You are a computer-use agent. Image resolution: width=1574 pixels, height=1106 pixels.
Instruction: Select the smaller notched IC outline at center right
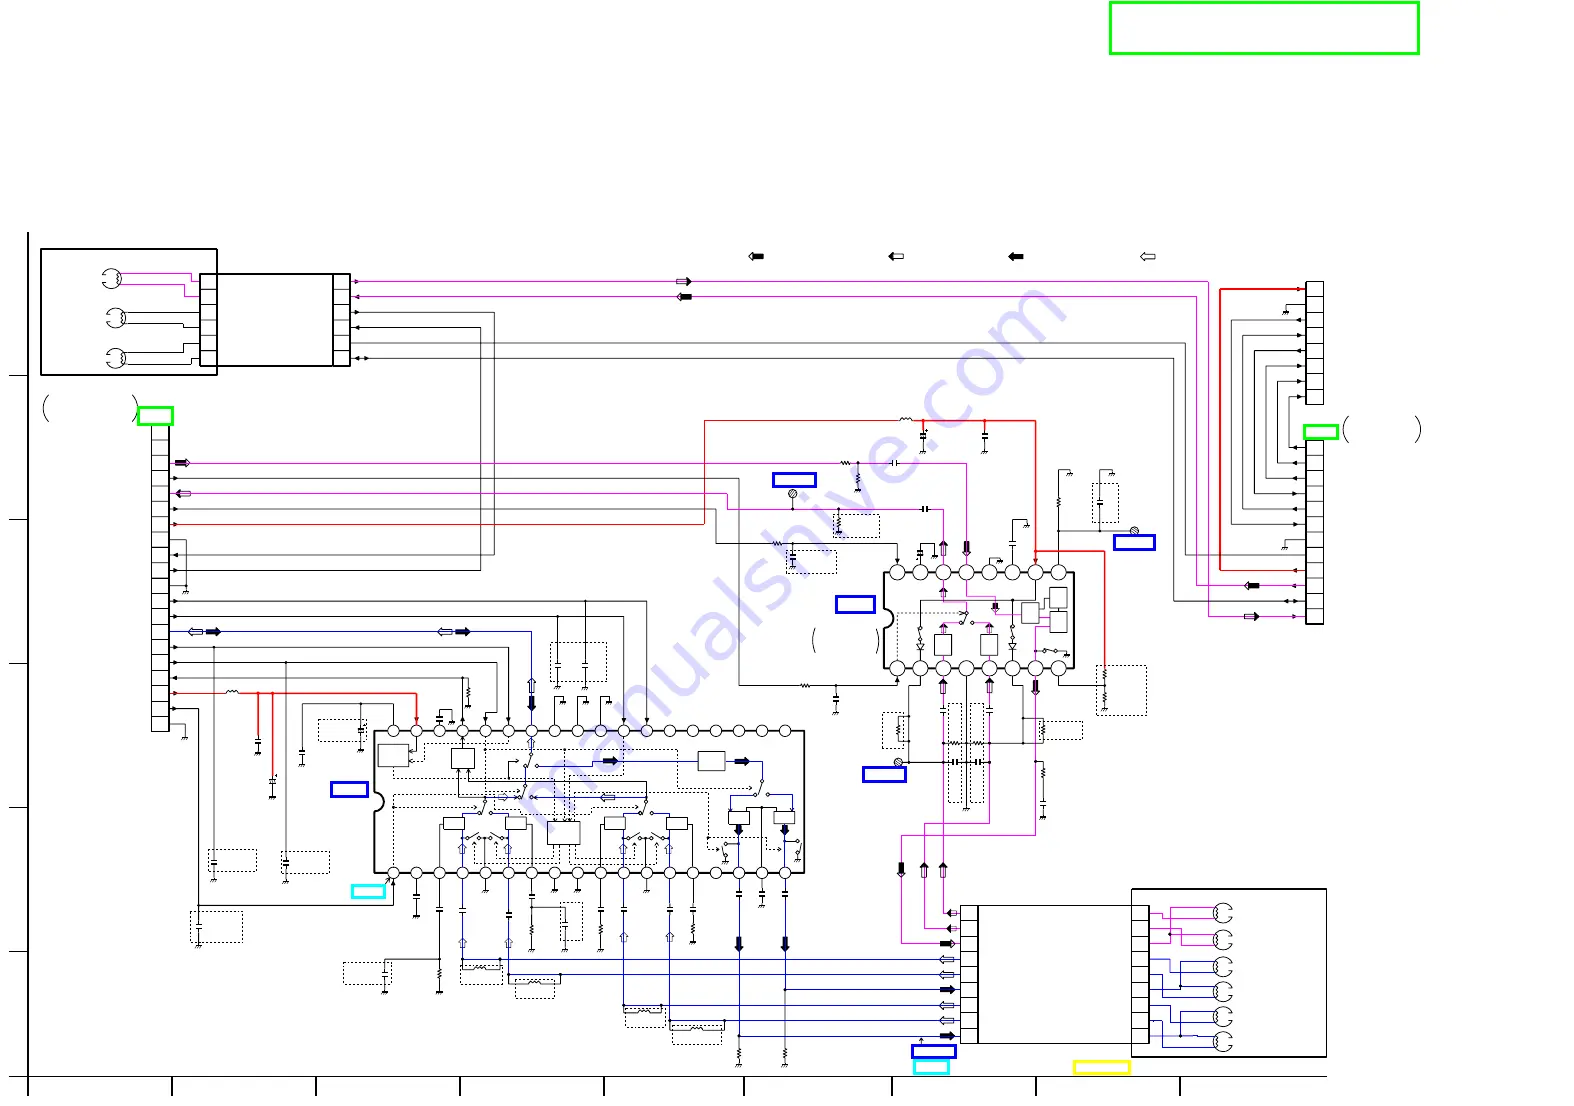[979, 620]
